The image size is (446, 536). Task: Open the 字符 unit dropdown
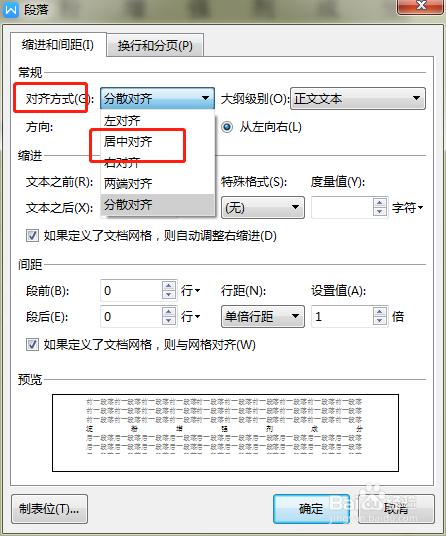pos(407,207)
